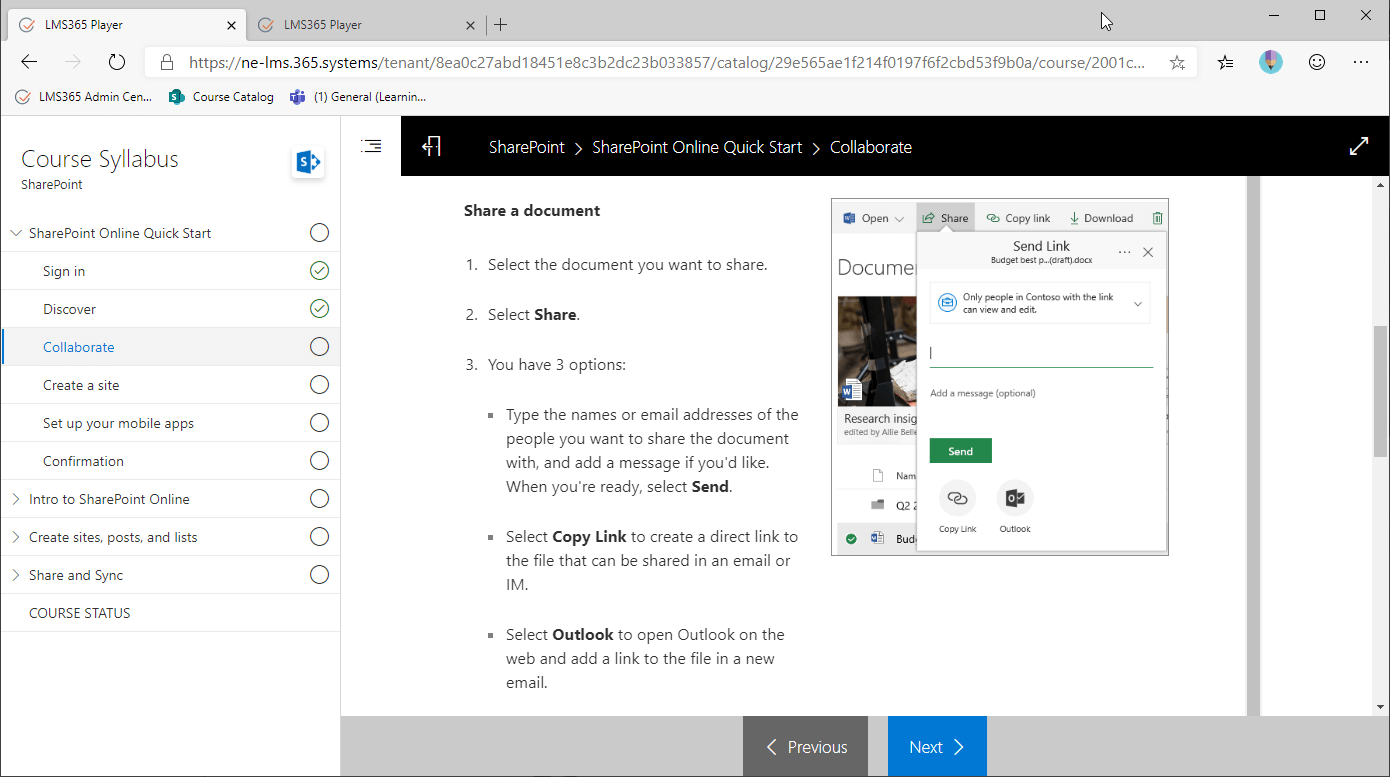Bookmark page with the star icon
Viewport: 1390px width, 777px height.
click(1177, 62)
